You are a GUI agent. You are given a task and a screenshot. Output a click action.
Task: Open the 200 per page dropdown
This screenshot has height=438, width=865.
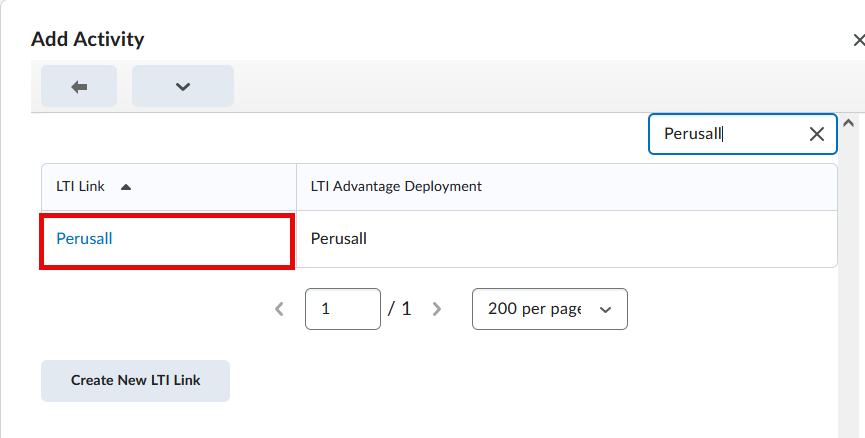tap(548, 309)
